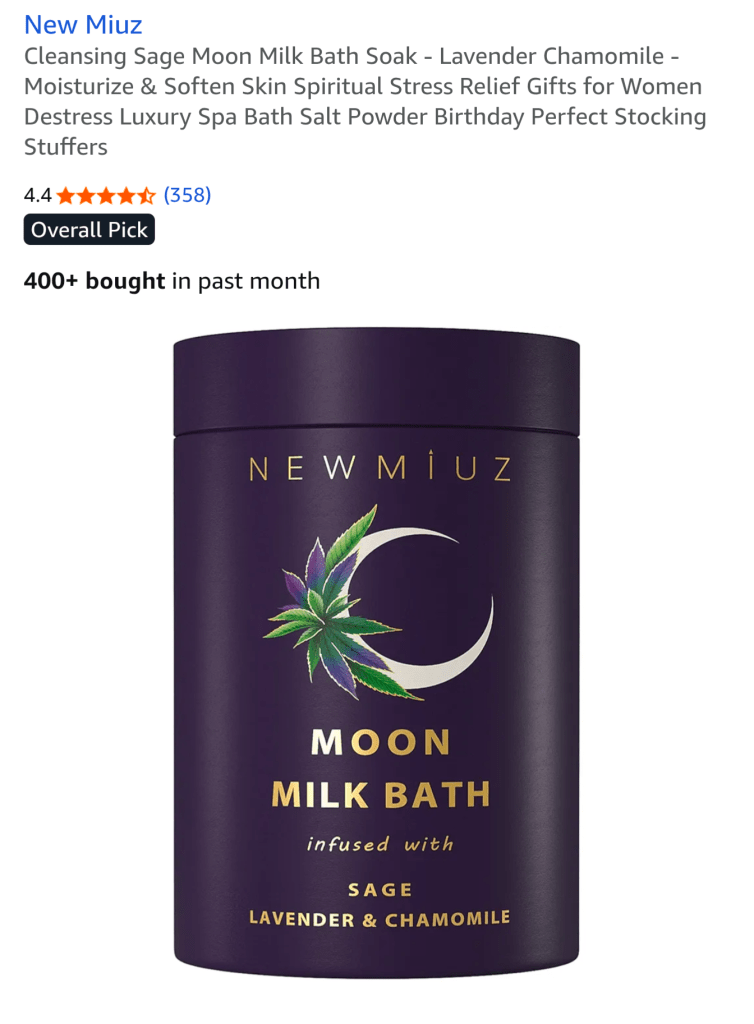Click the NEWMIUZ logo on the jar

pos(380,466)
